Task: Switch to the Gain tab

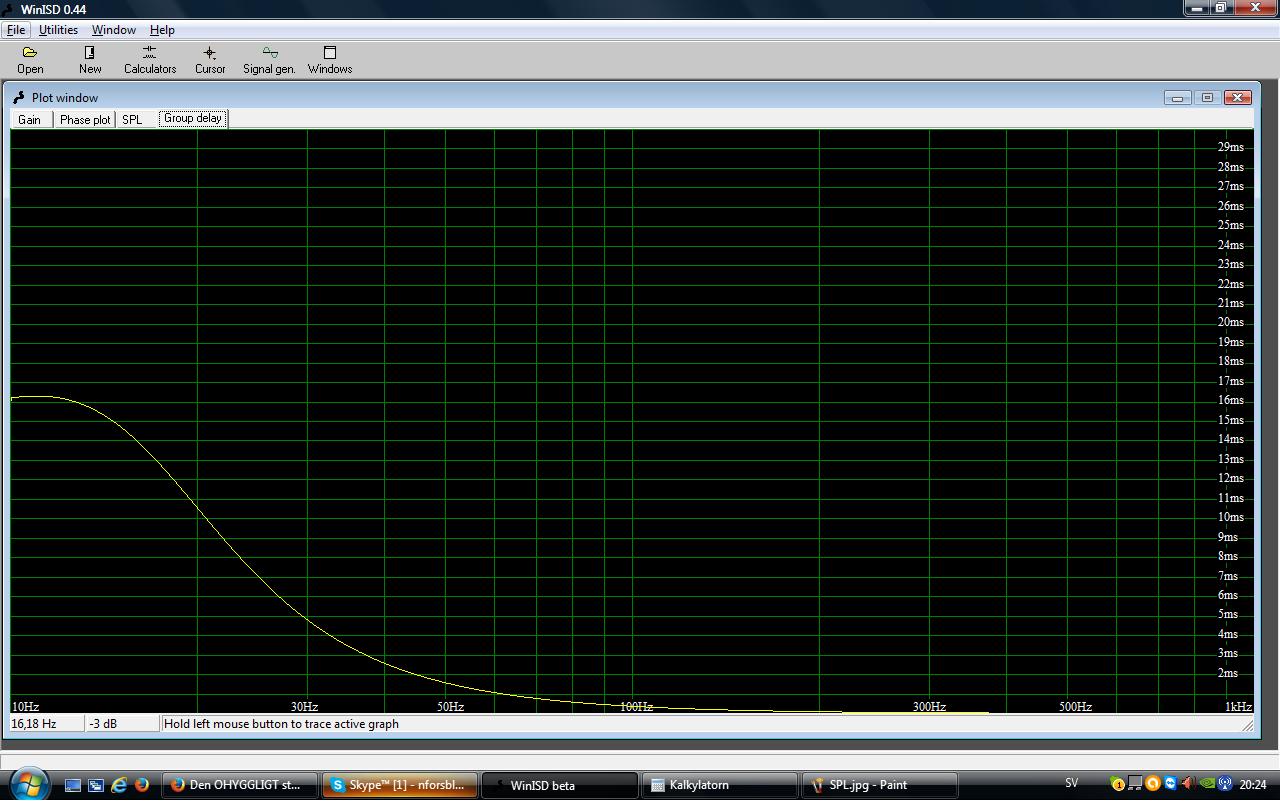Action: (30, 119)
